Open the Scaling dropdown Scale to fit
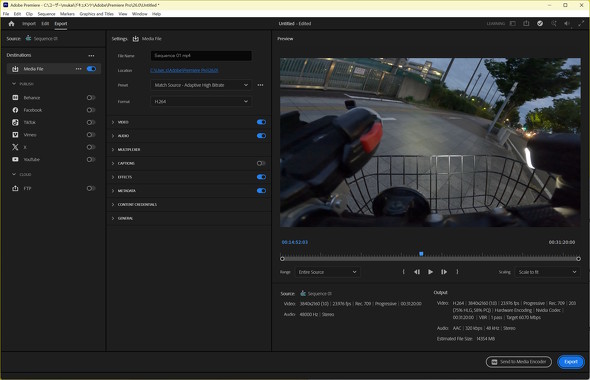The image size is (590, 380). pyautogui.click(x=547, y=272)
